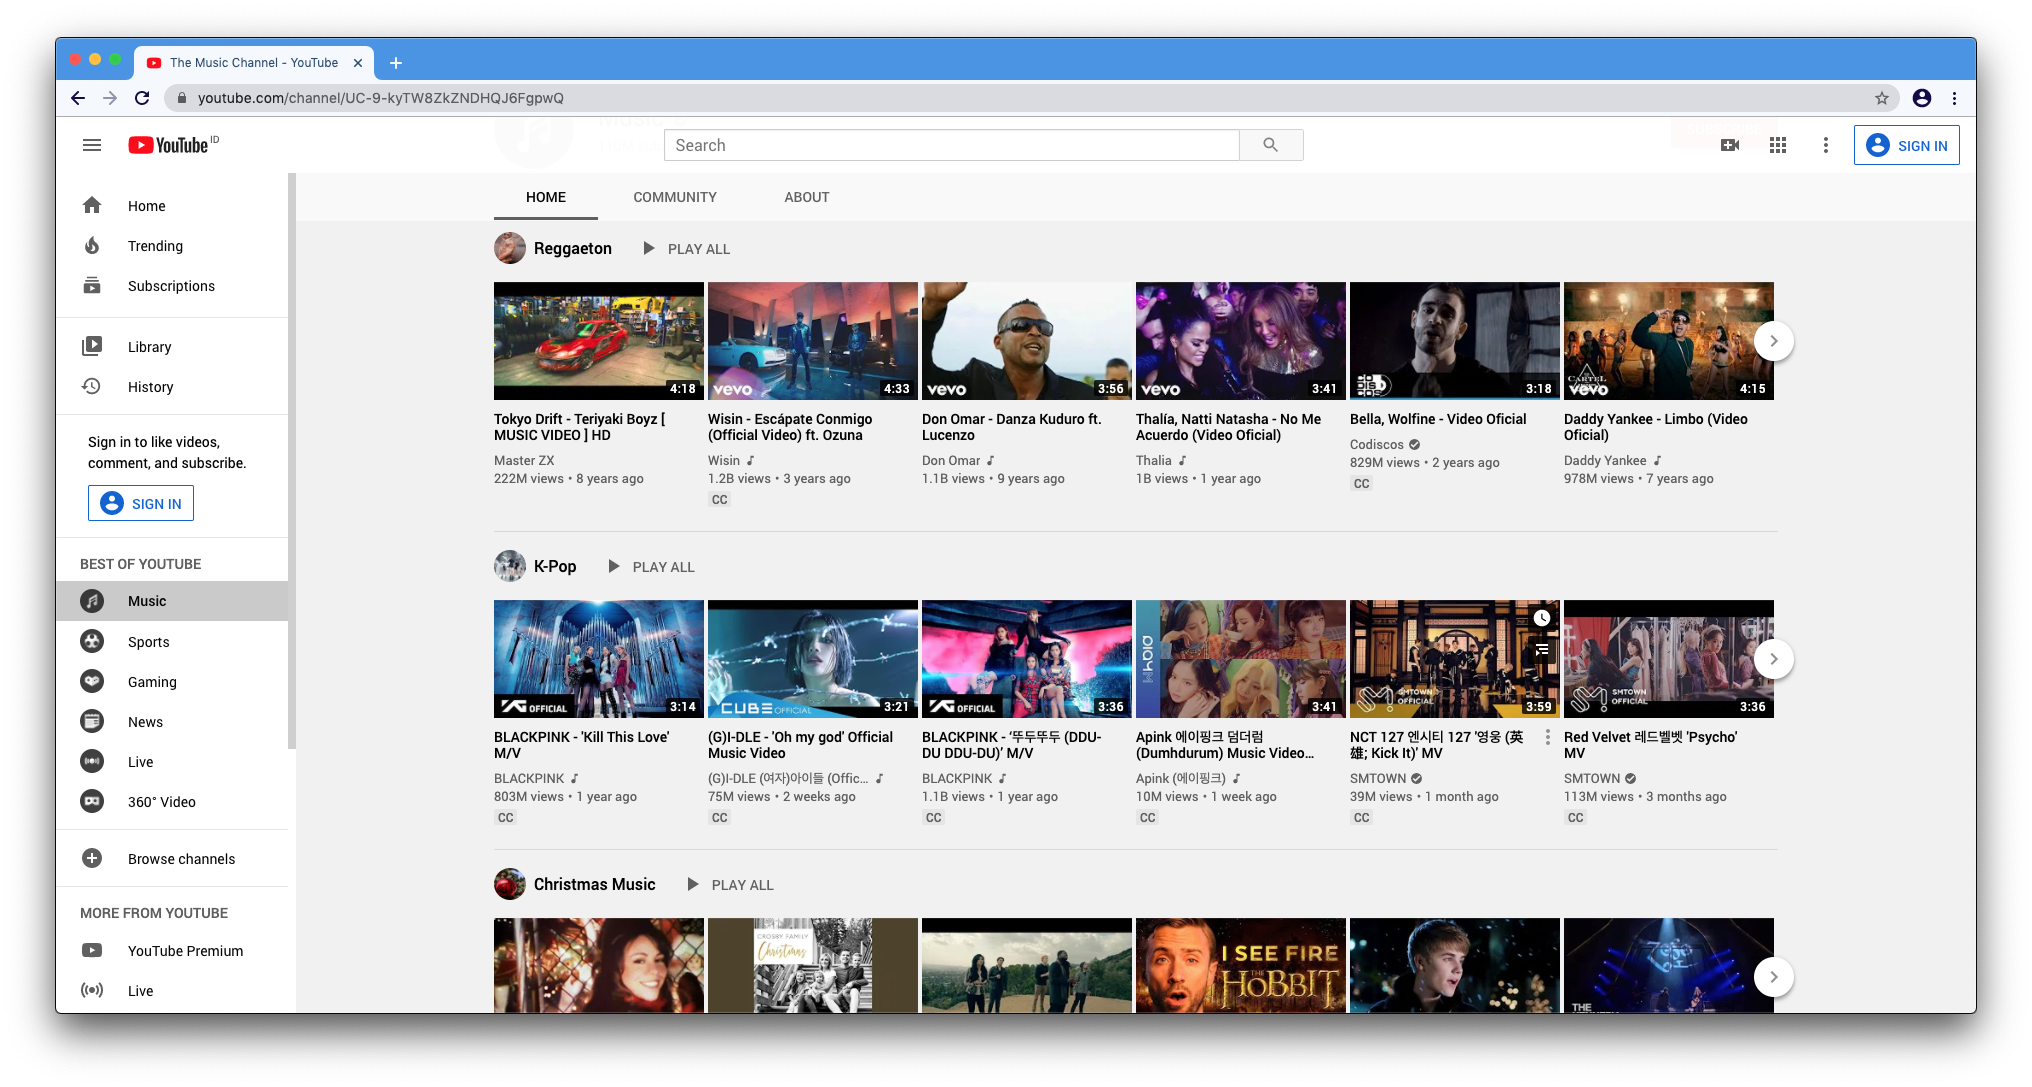Open Don Omar Danza Kuduro thumbnail
The height and width of the screenshot is (1087, 2032).
tap(1027, 341)
